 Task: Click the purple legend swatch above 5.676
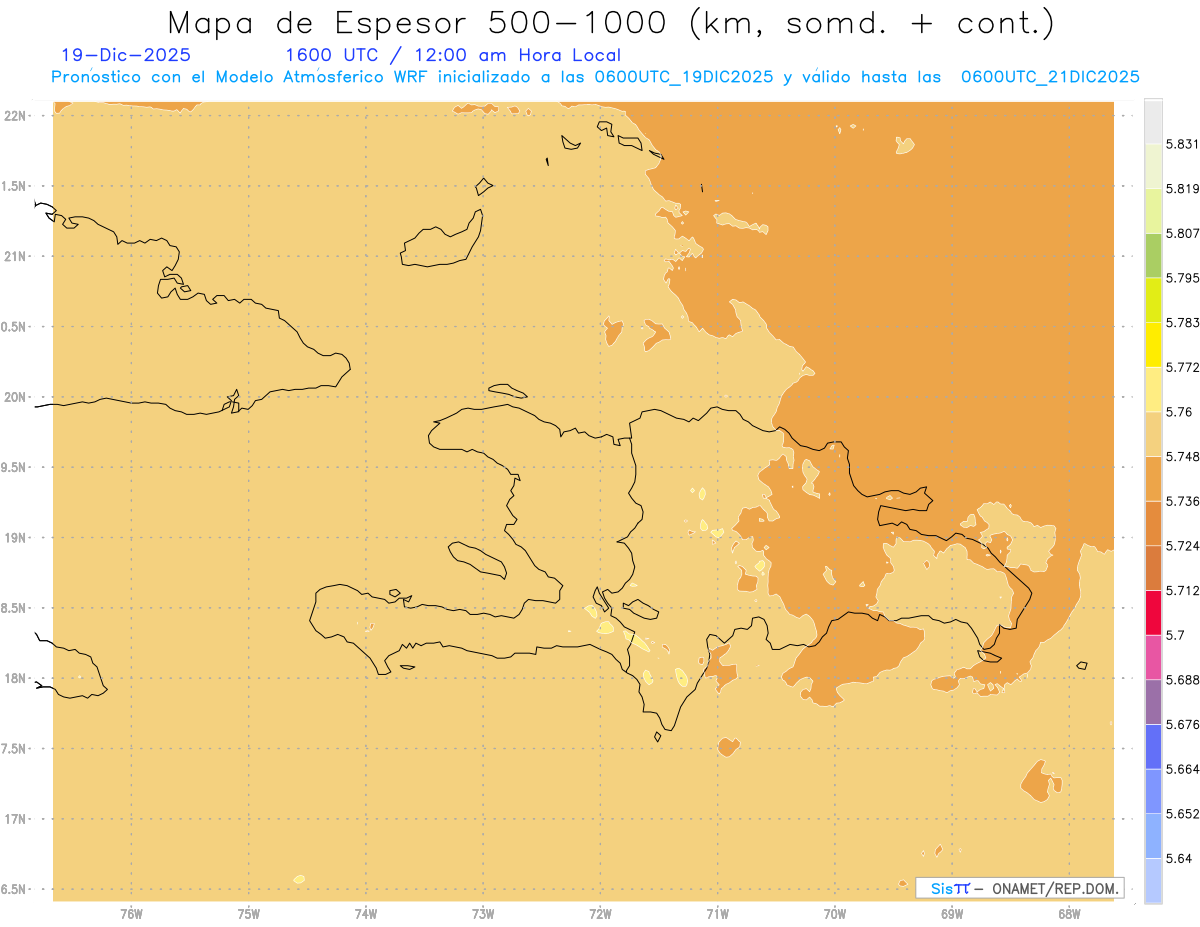(x=1153, y=702)
